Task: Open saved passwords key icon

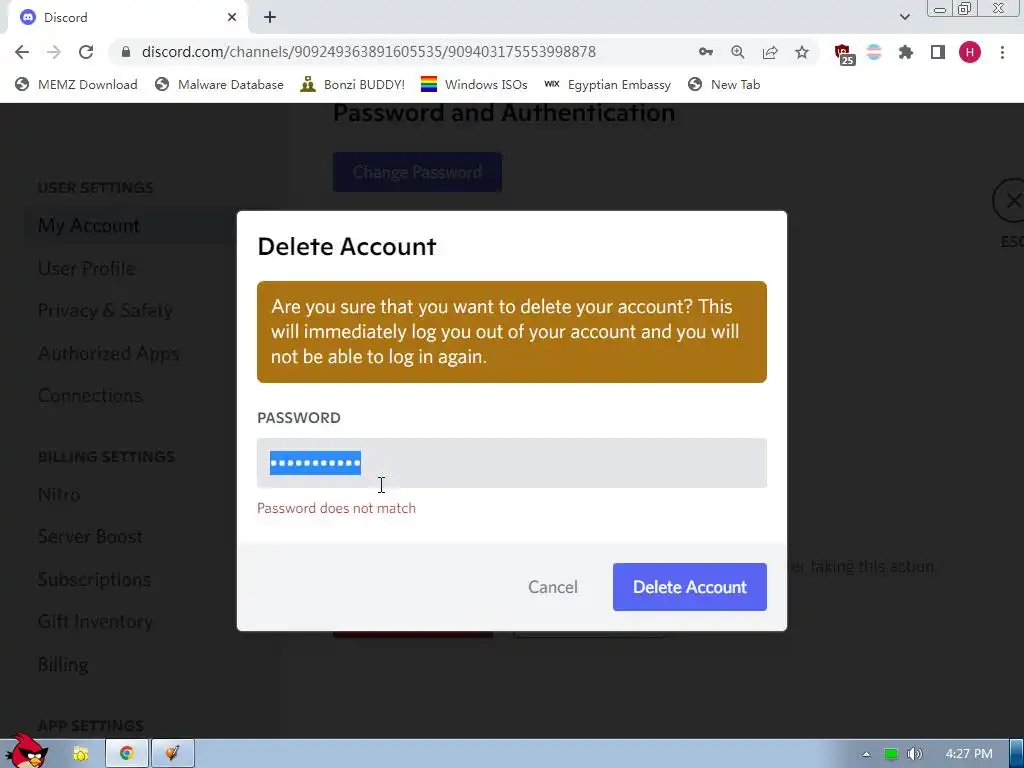Action: click(x=705, y=52)
